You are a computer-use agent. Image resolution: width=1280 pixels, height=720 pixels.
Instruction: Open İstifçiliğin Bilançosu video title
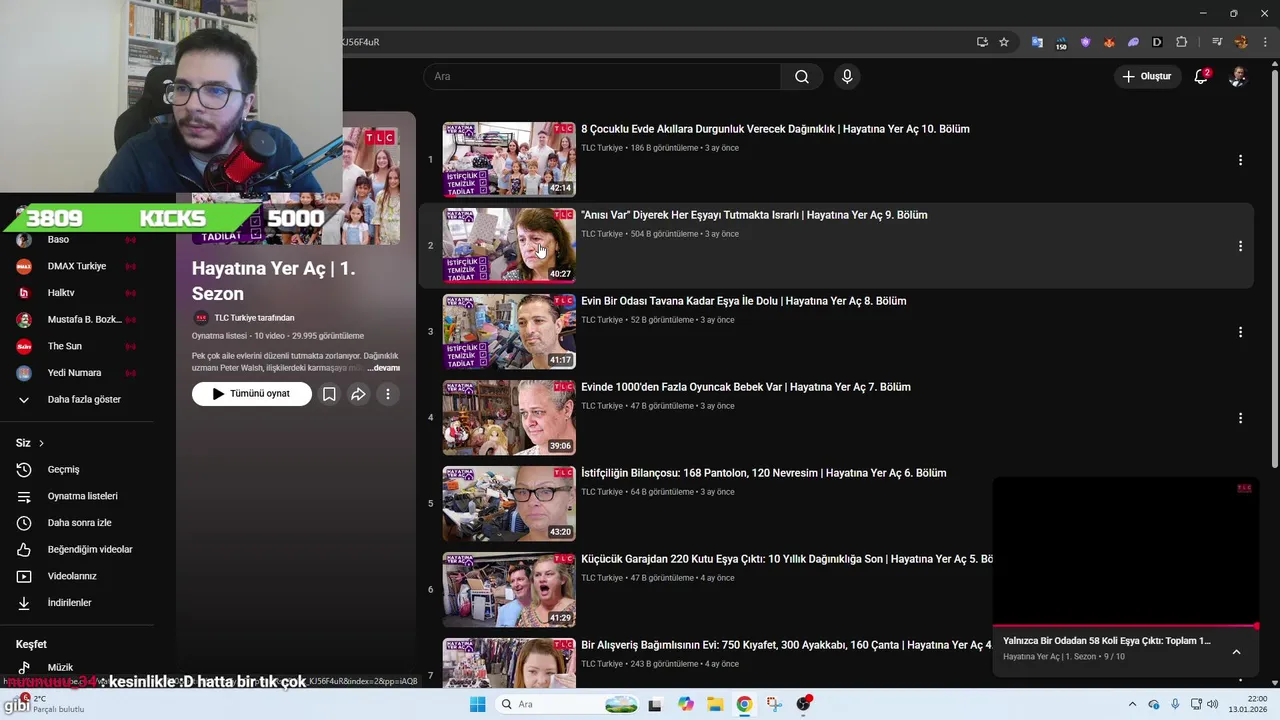pyautogui.click(x=764, y=473)
